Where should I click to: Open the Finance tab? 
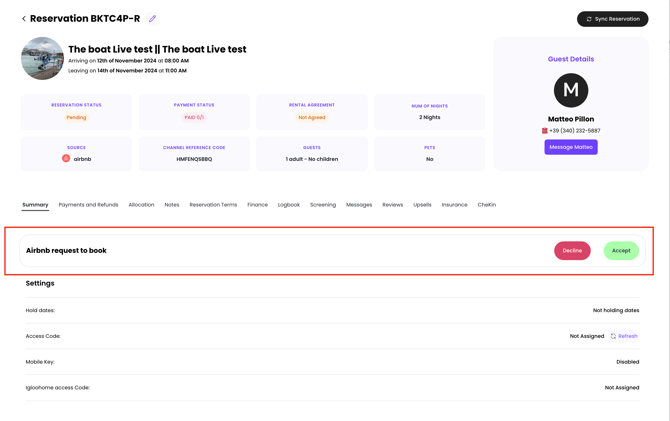click(257, 205)
